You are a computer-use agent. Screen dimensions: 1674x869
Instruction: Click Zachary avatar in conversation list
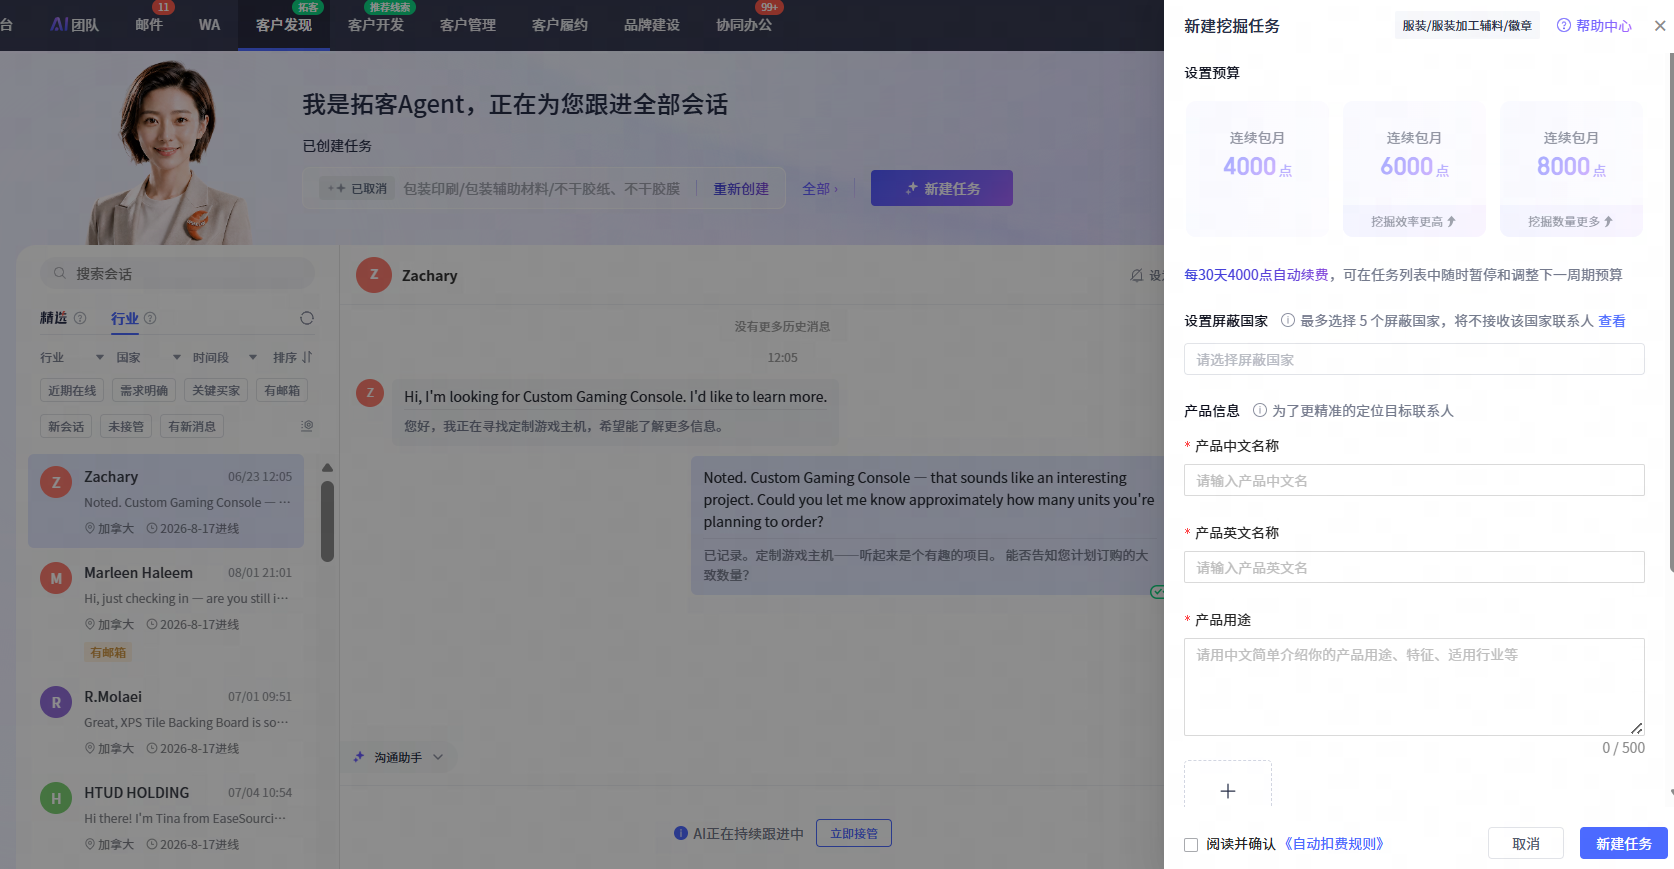pyautogui.click(x=56, y=482)
